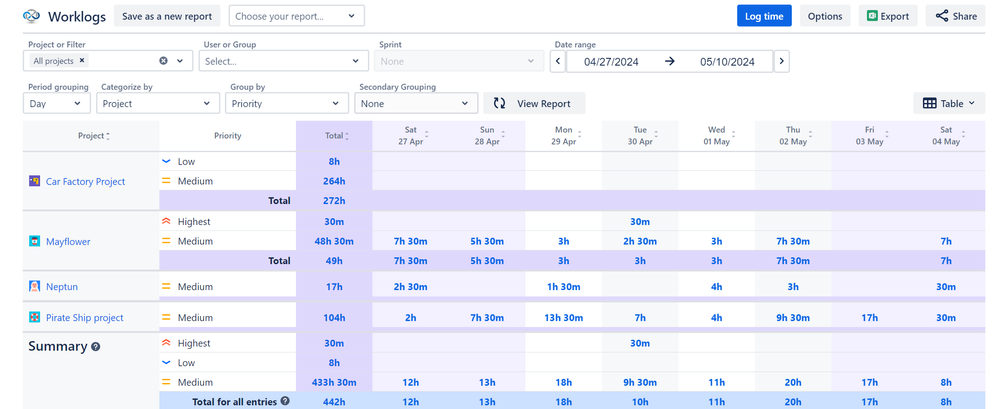
Task: Remove the All projects filter chip
Action: (x=82, y=61)
